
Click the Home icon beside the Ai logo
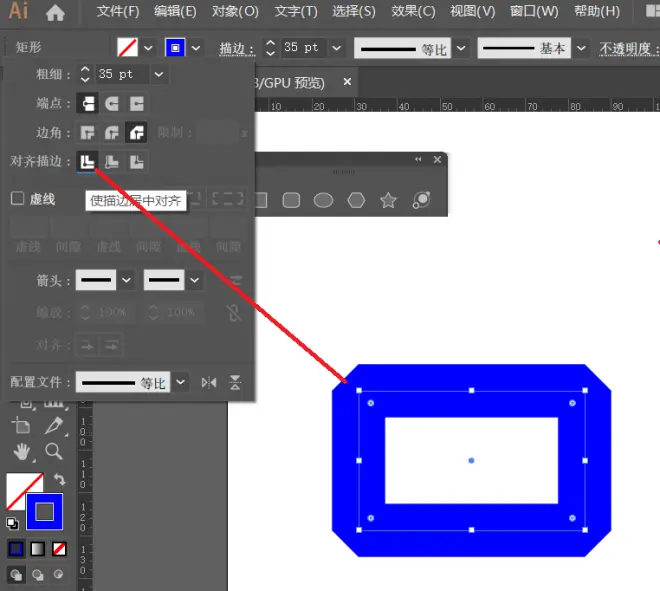(x=55, y=13)
